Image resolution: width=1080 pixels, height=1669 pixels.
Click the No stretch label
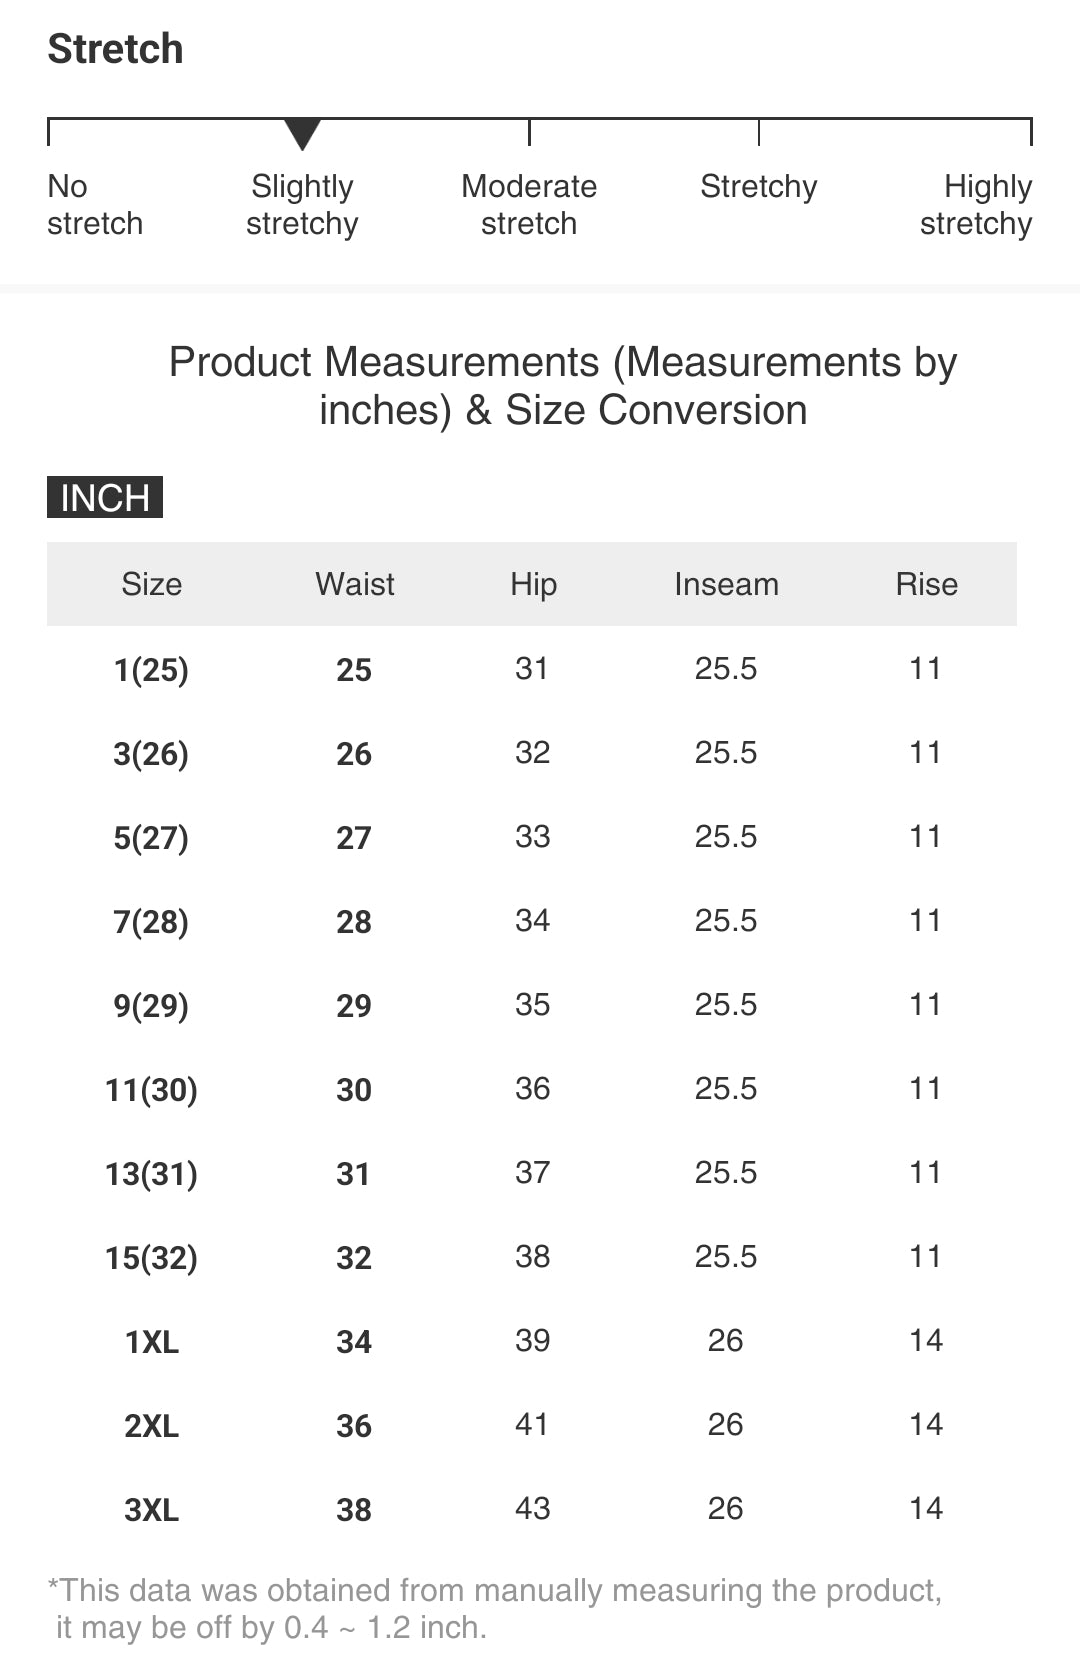coord(95,205)
